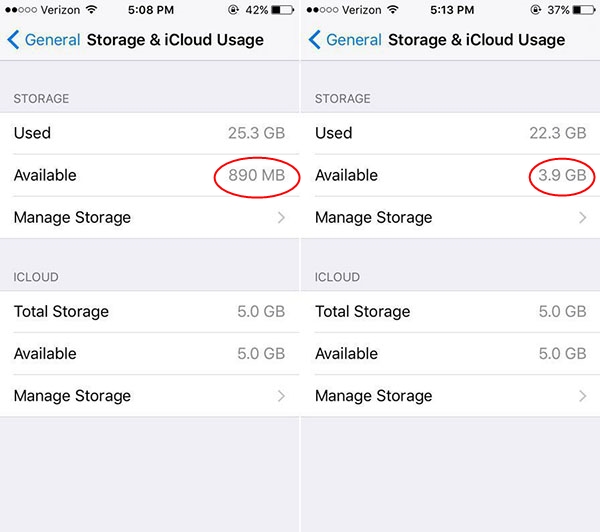This screenshot has height=532, width=600.
Task: Tap back chevron on left screen
Action: (13, 40)
